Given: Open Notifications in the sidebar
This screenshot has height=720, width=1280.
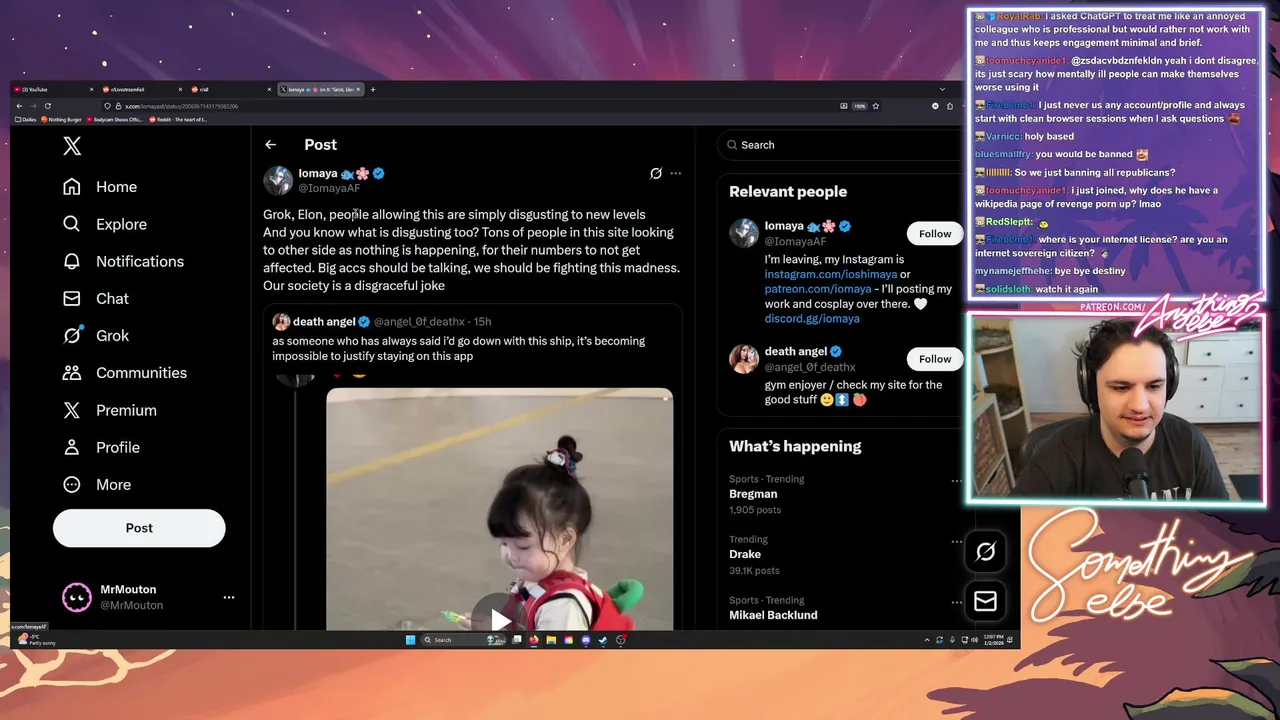Looking at the screenshot, I should [123, 261].
